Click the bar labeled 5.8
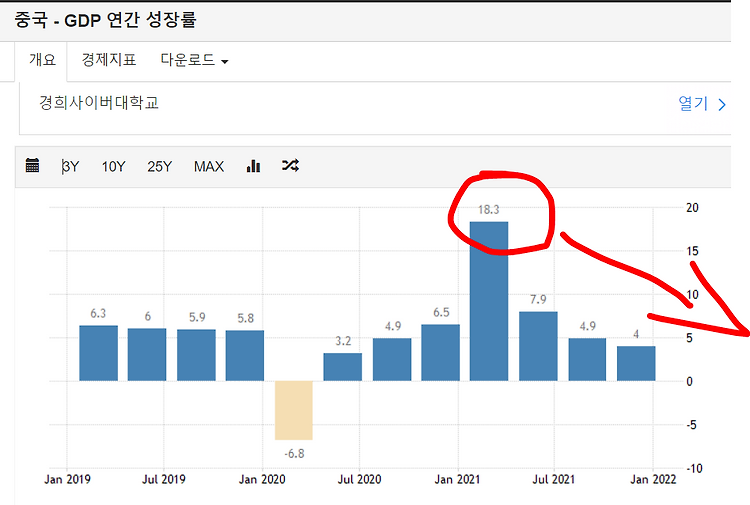 pyautogui.click(x=244, y=355)
